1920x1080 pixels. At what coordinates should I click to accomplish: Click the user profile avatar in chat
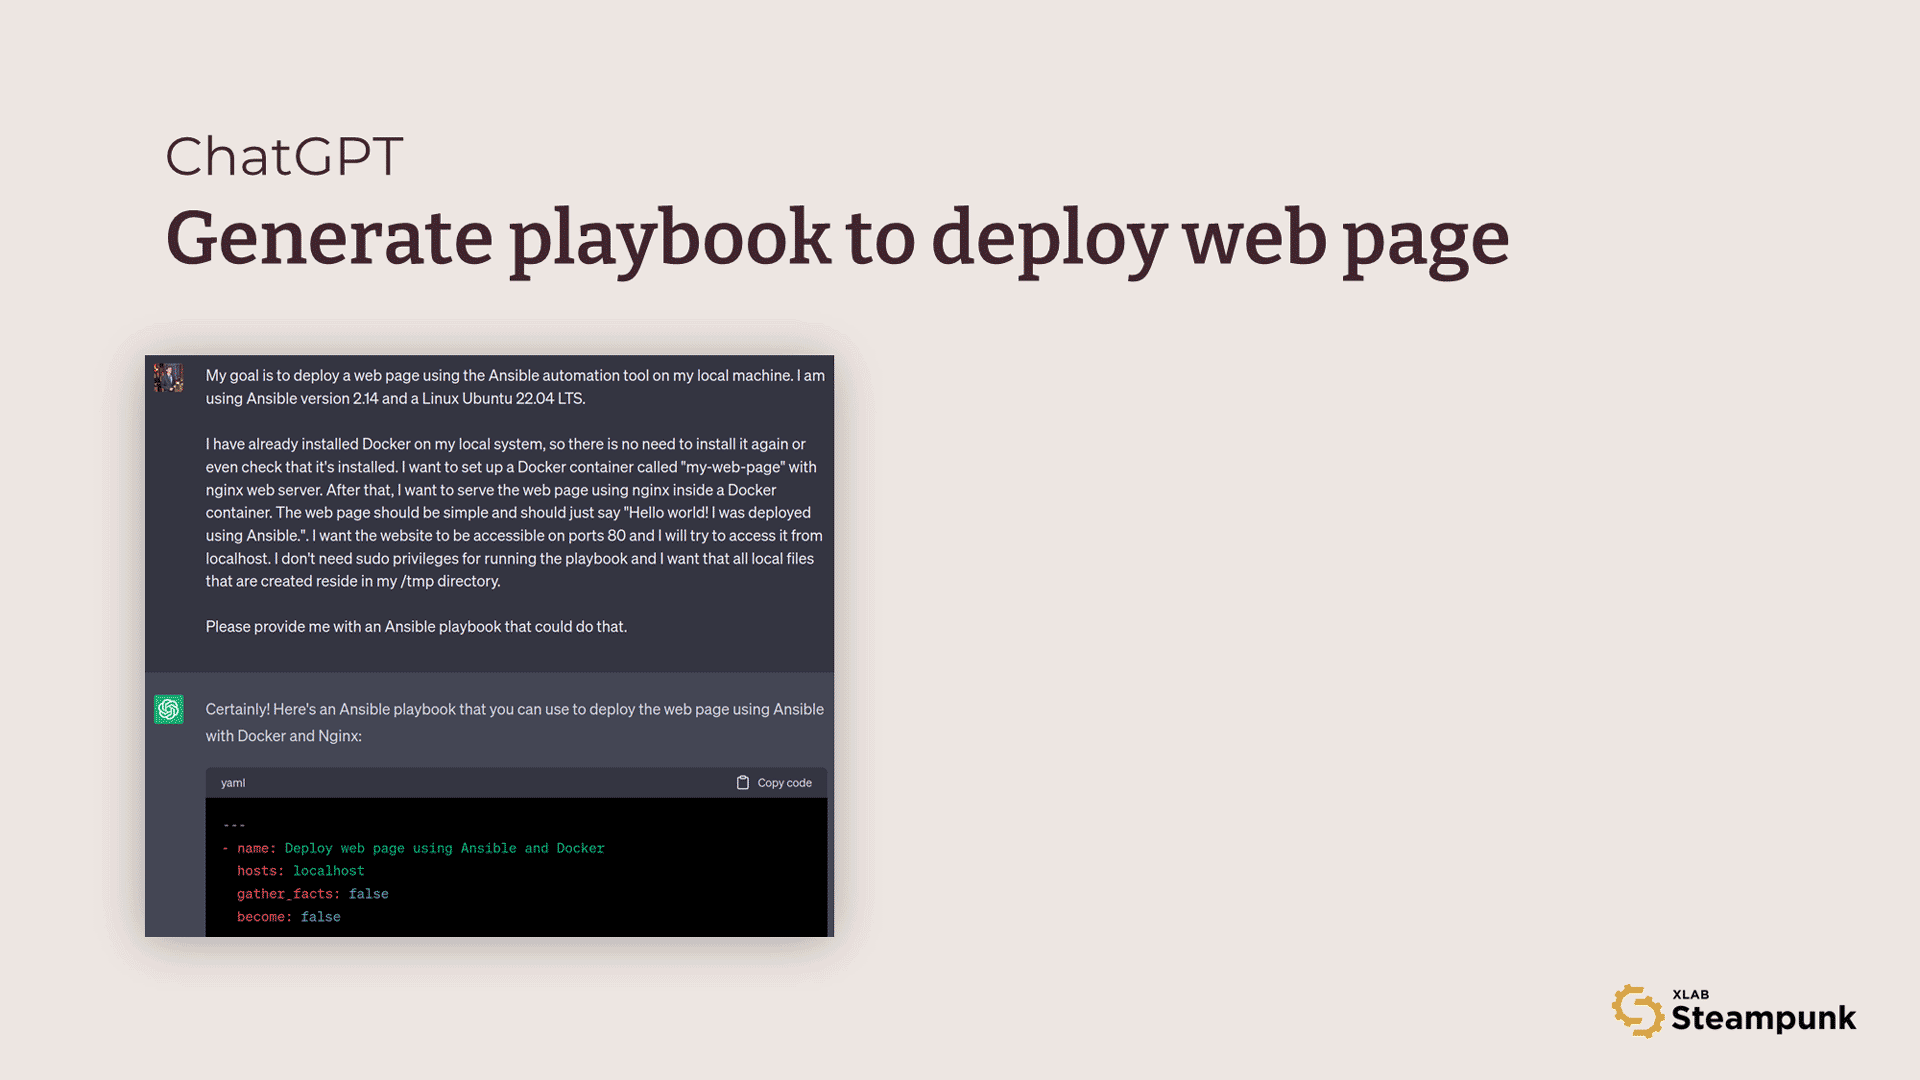168,377
